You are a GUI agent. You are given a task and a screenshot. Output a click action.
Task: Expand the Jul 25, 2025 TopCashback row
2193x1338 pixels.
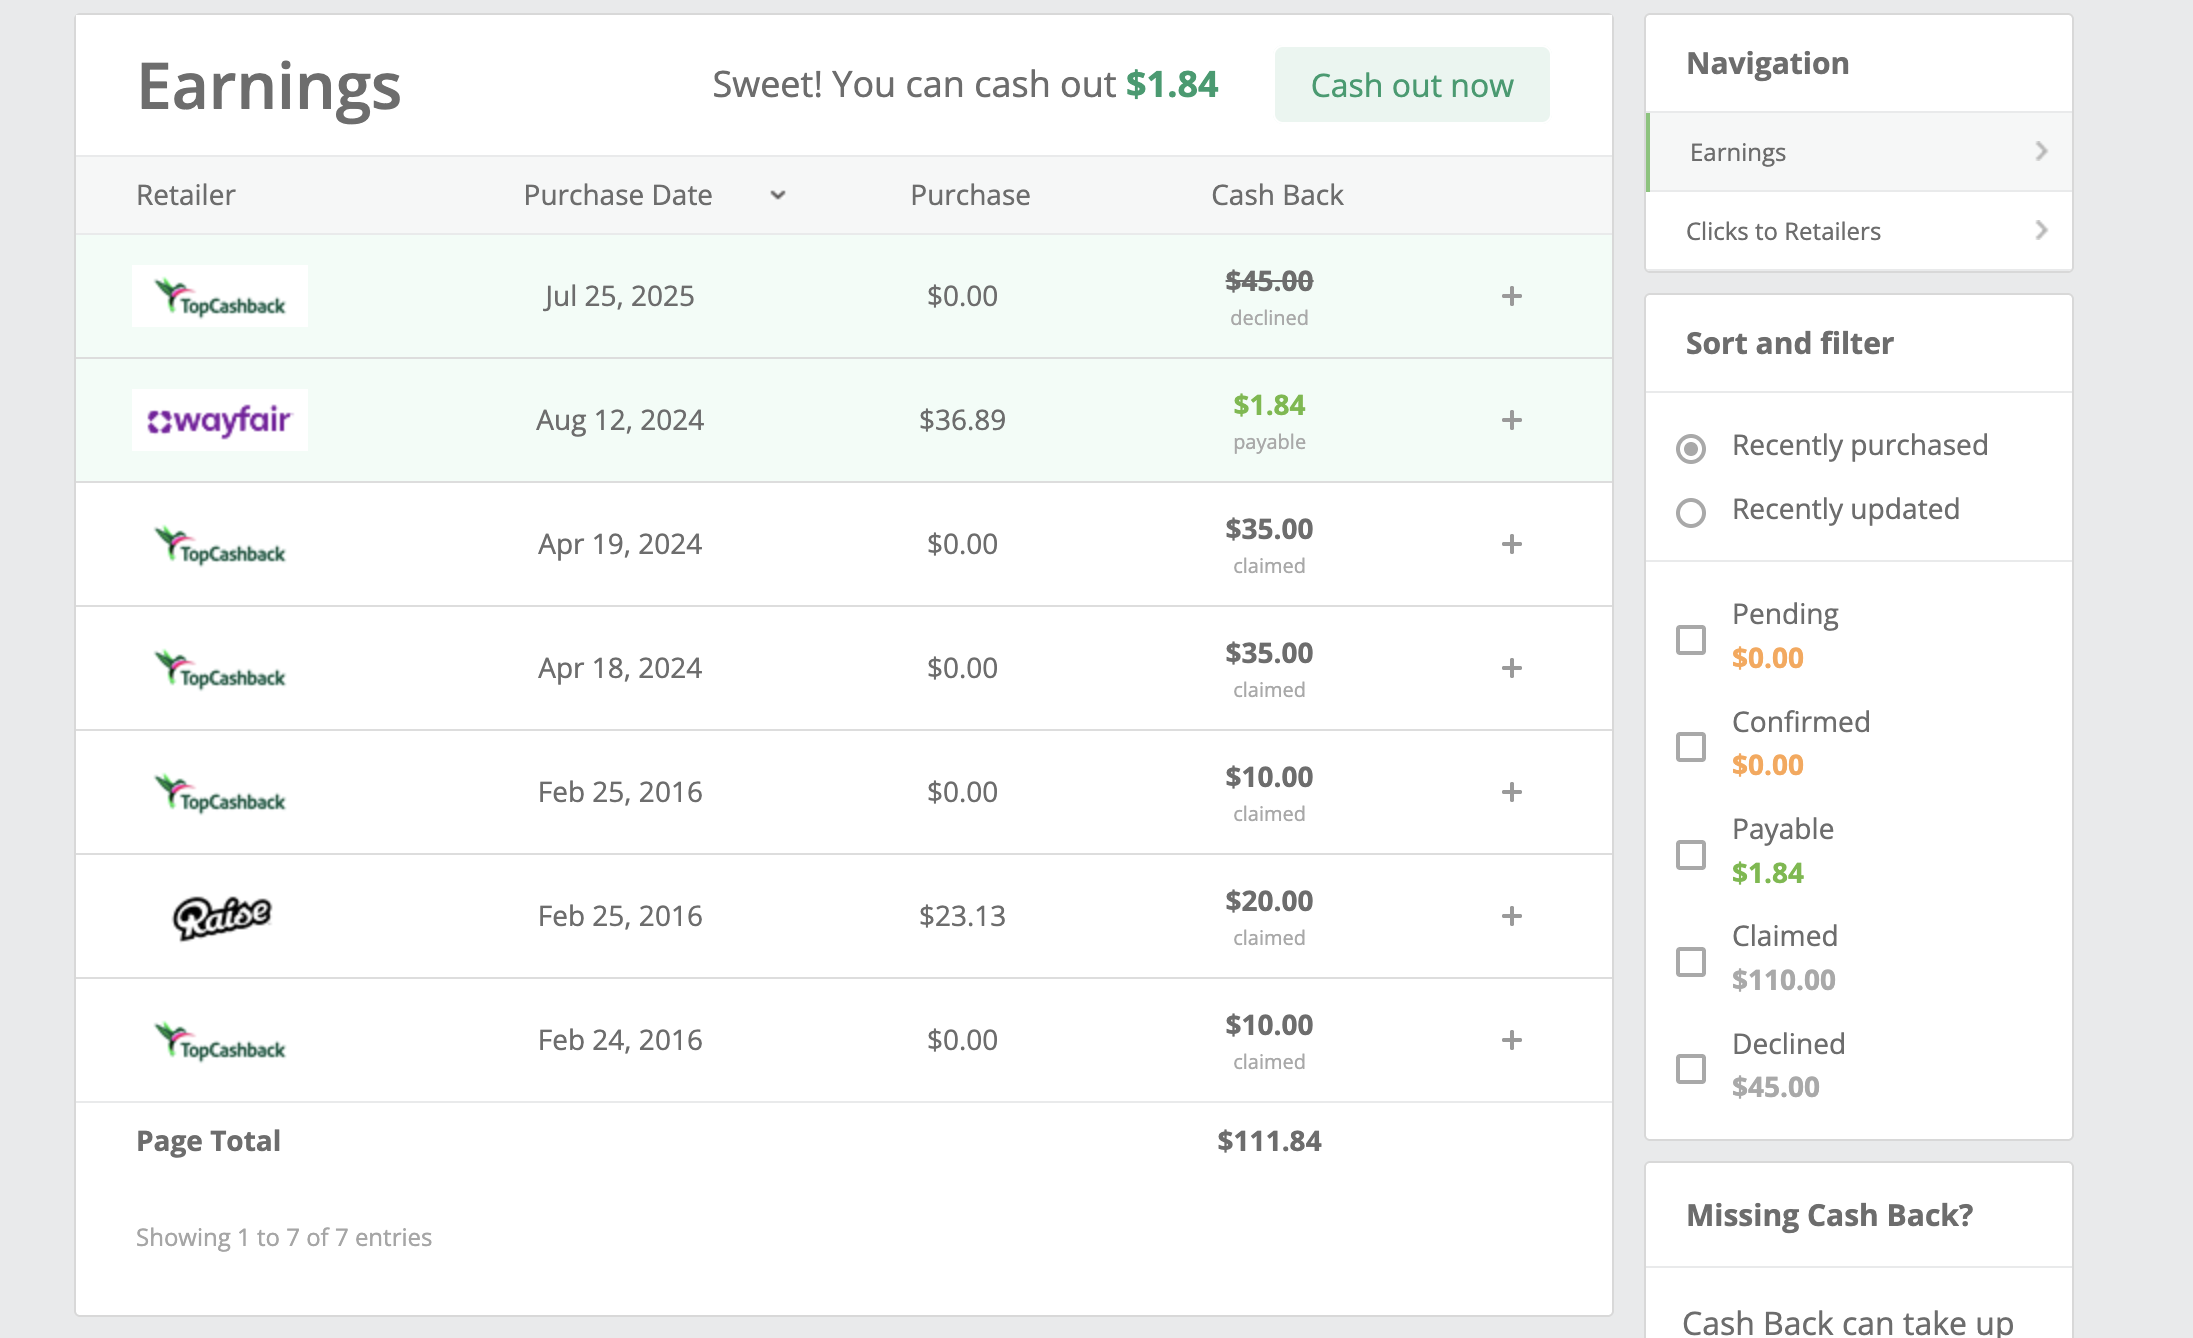(x=1511, y=296)
